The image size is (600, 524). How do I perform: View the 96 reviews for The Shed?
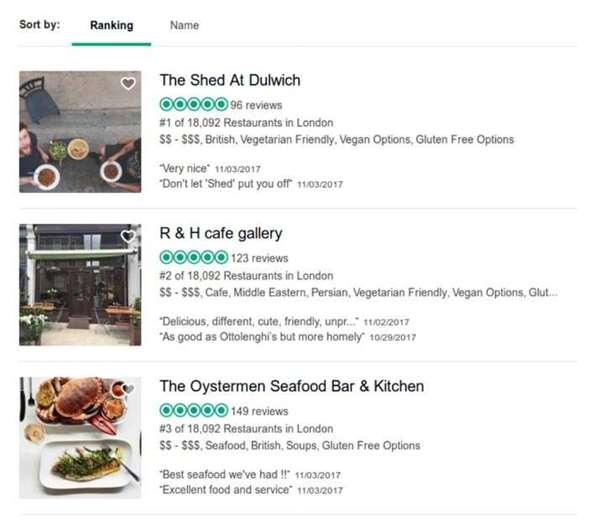[256, 105]
